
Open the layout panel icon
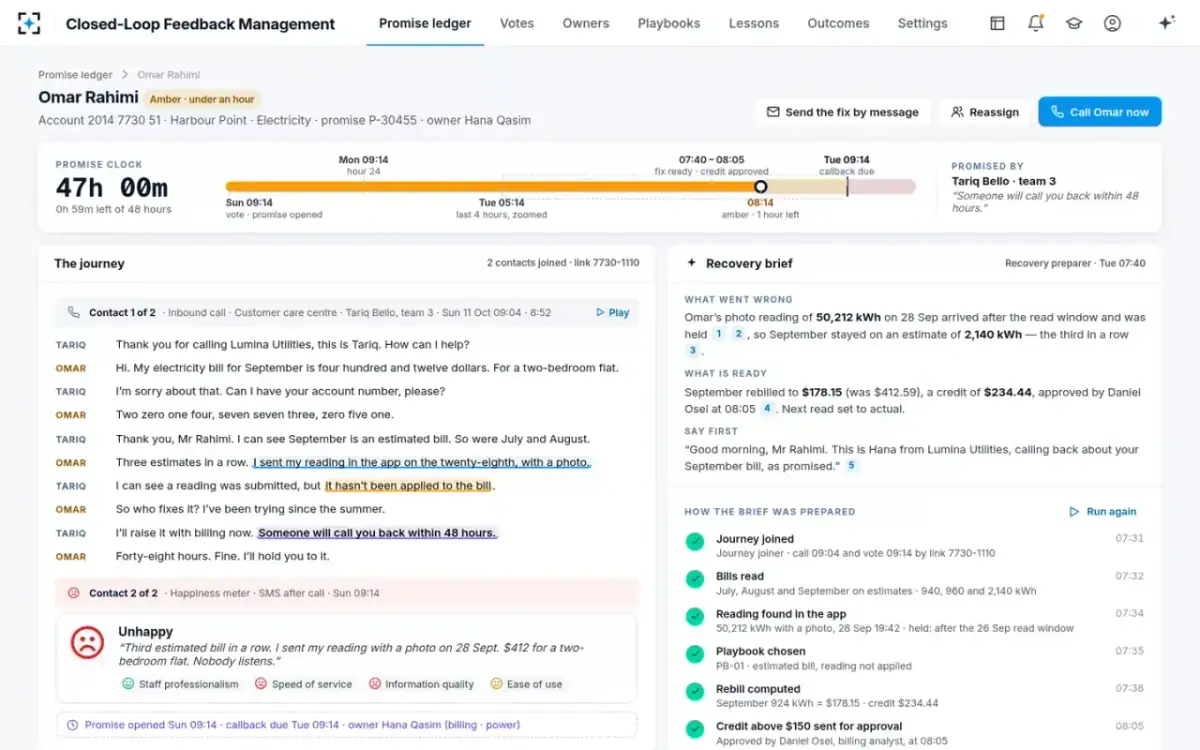coord(997,23)
